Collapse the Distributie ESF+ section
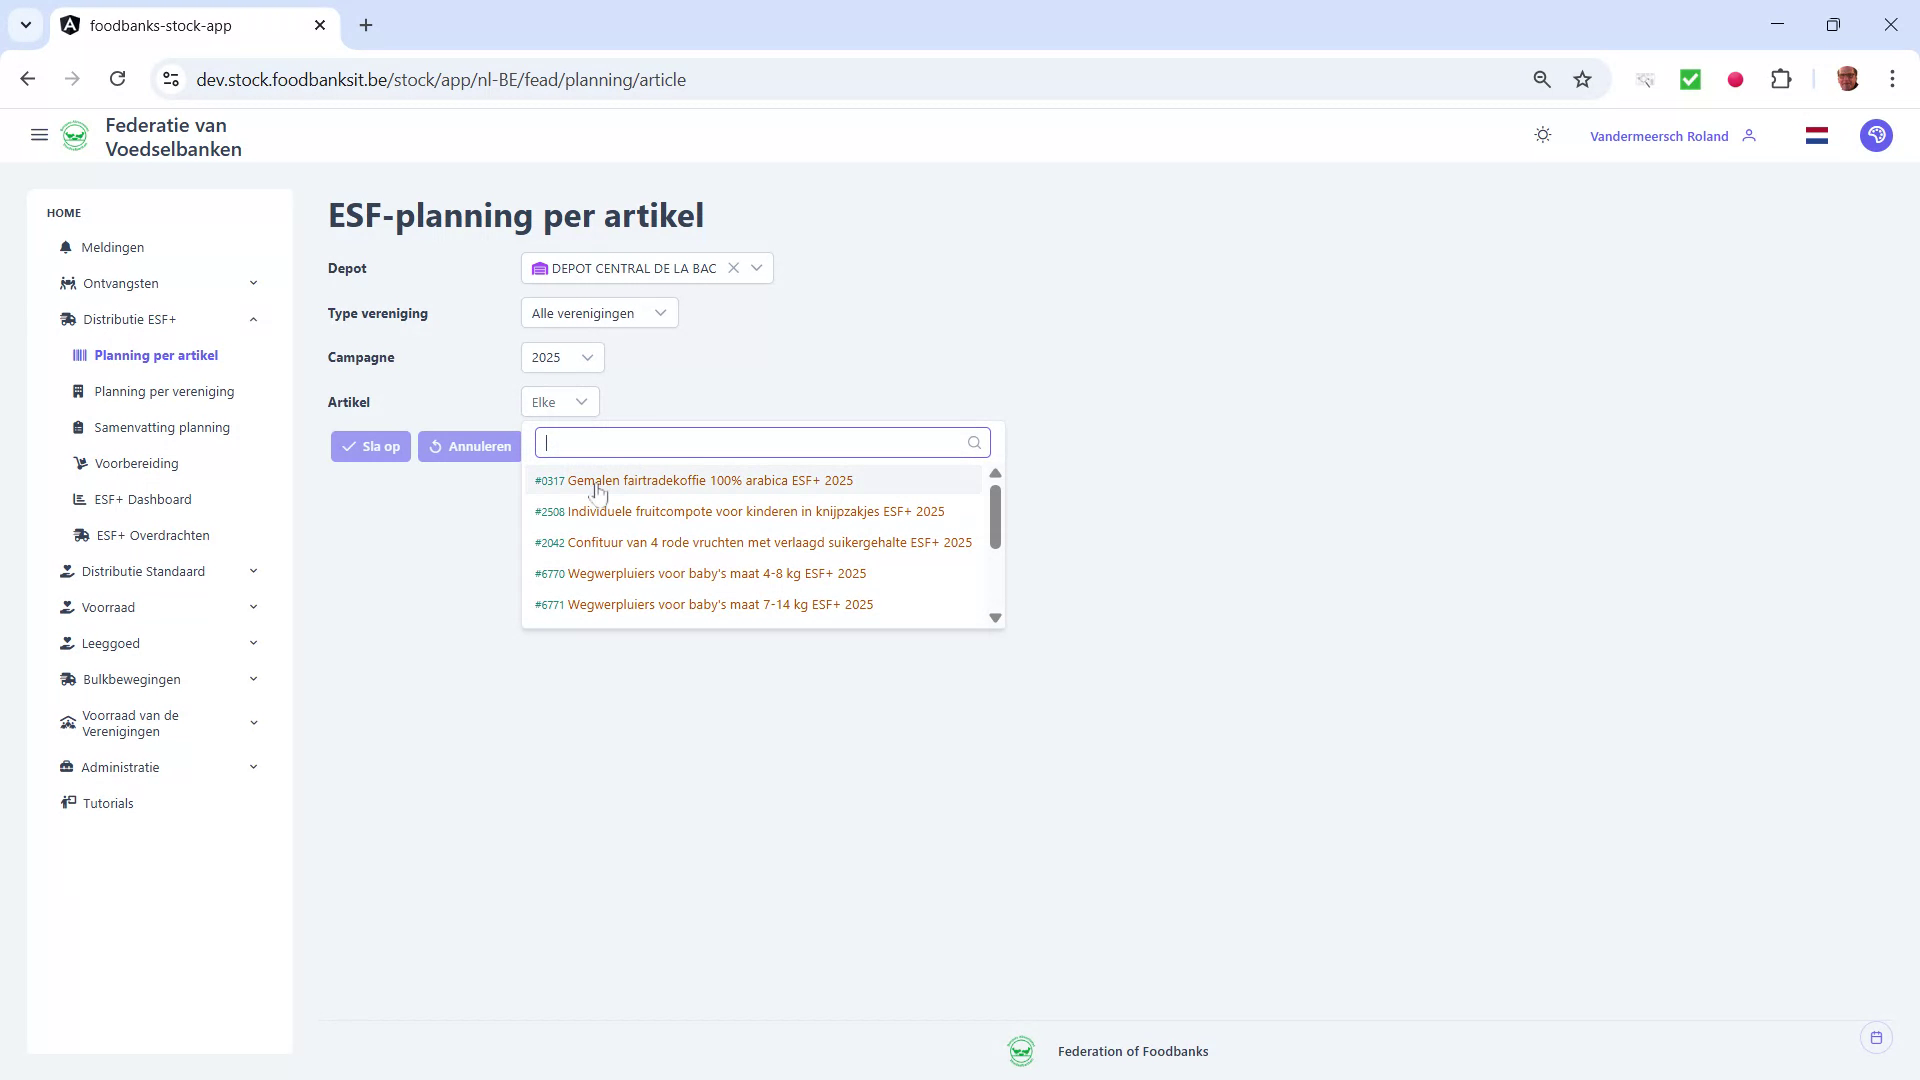The image size is (1920, 1080). pyautogui.click(x=253, y=319)
